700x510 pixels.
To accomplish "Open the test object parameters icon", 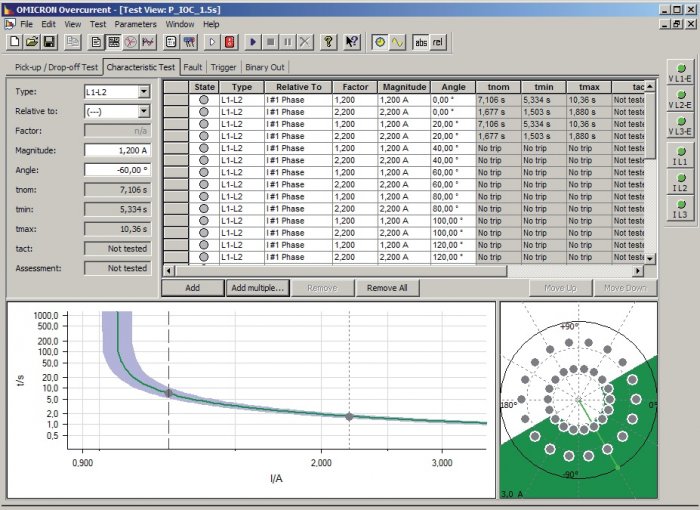I will point(171,42).
